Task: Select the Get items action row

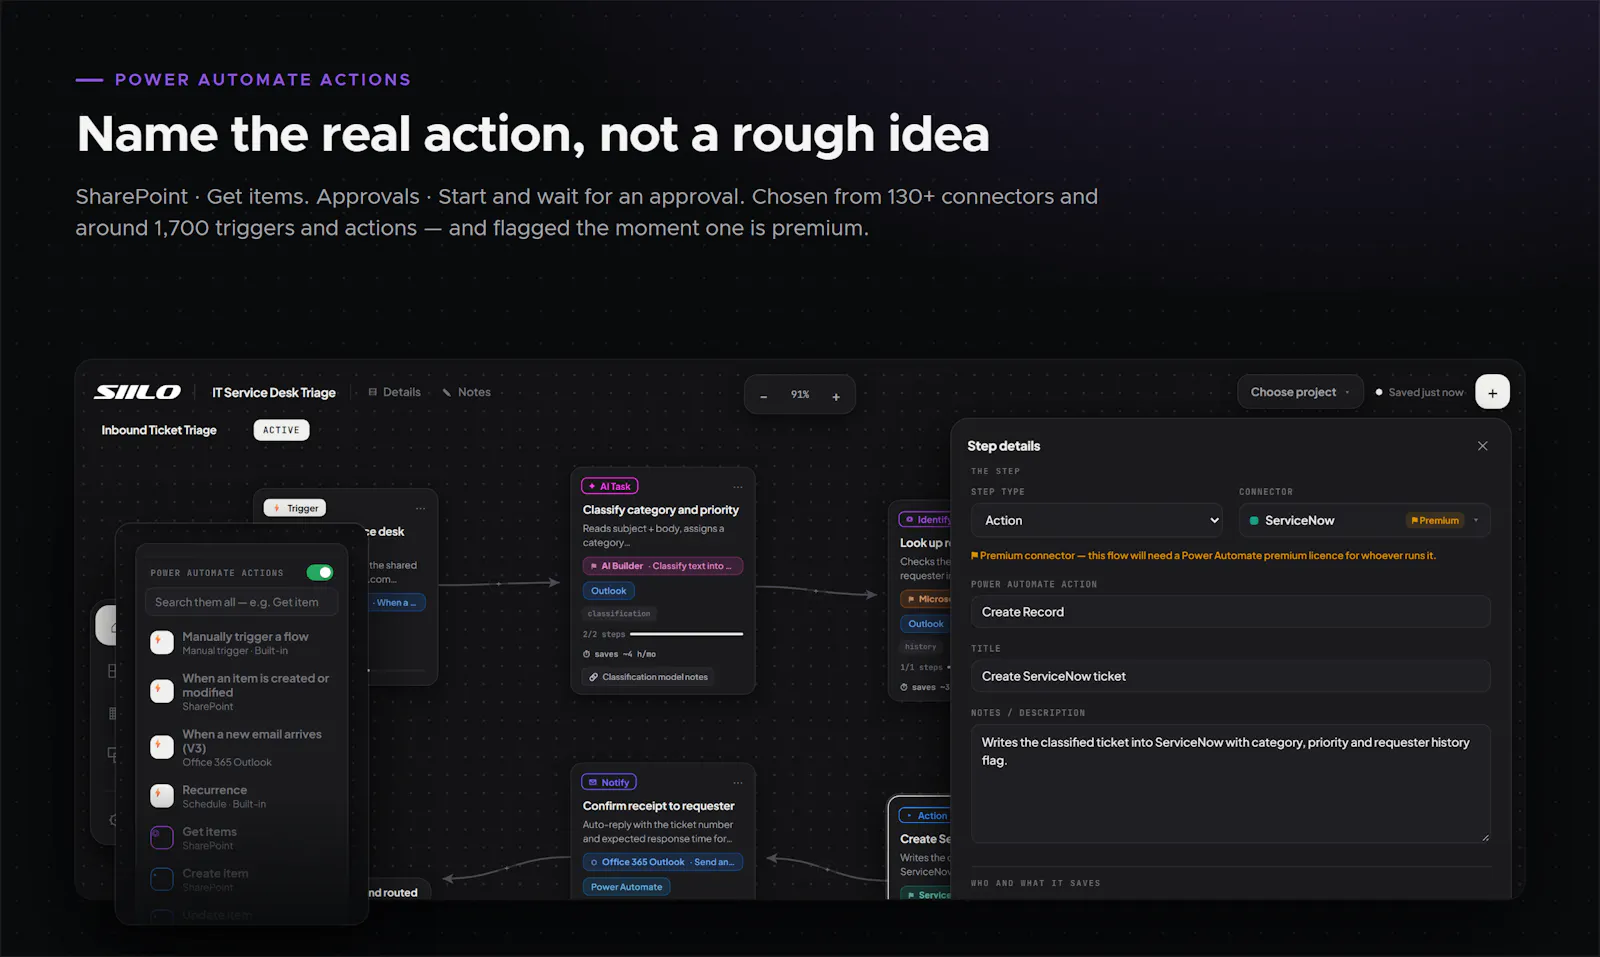Action: click(x=241, y=838)
